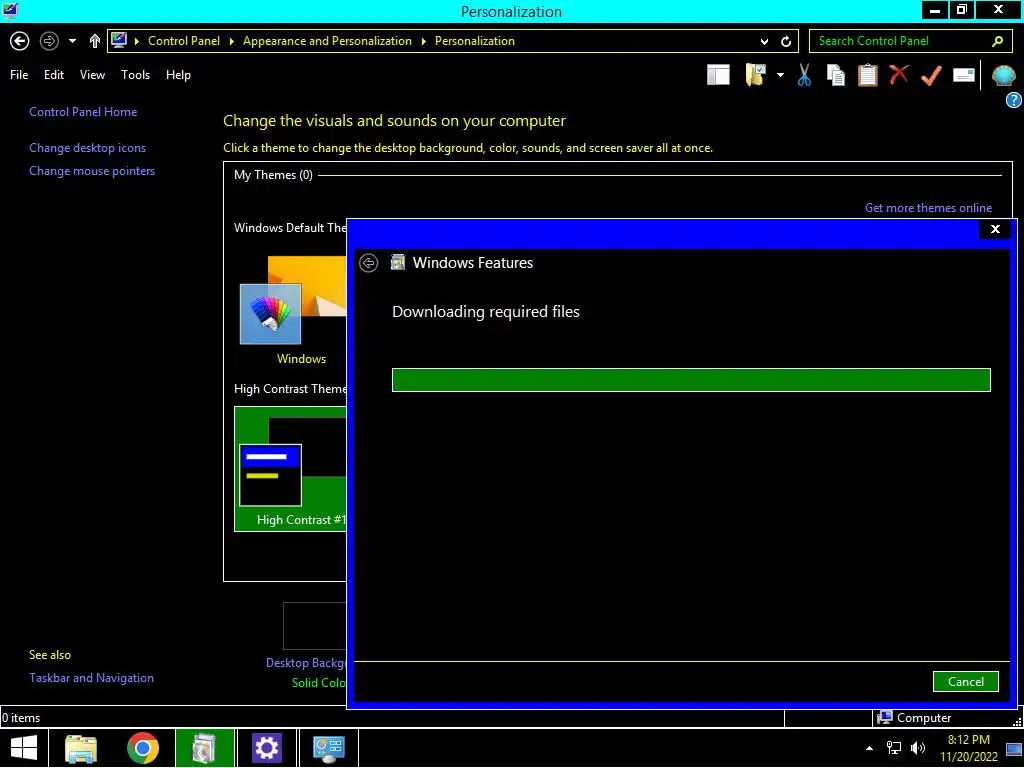Screen dimensions: 1024x768
Task: Click the Computer status bar entry
Action: [914, 718]
